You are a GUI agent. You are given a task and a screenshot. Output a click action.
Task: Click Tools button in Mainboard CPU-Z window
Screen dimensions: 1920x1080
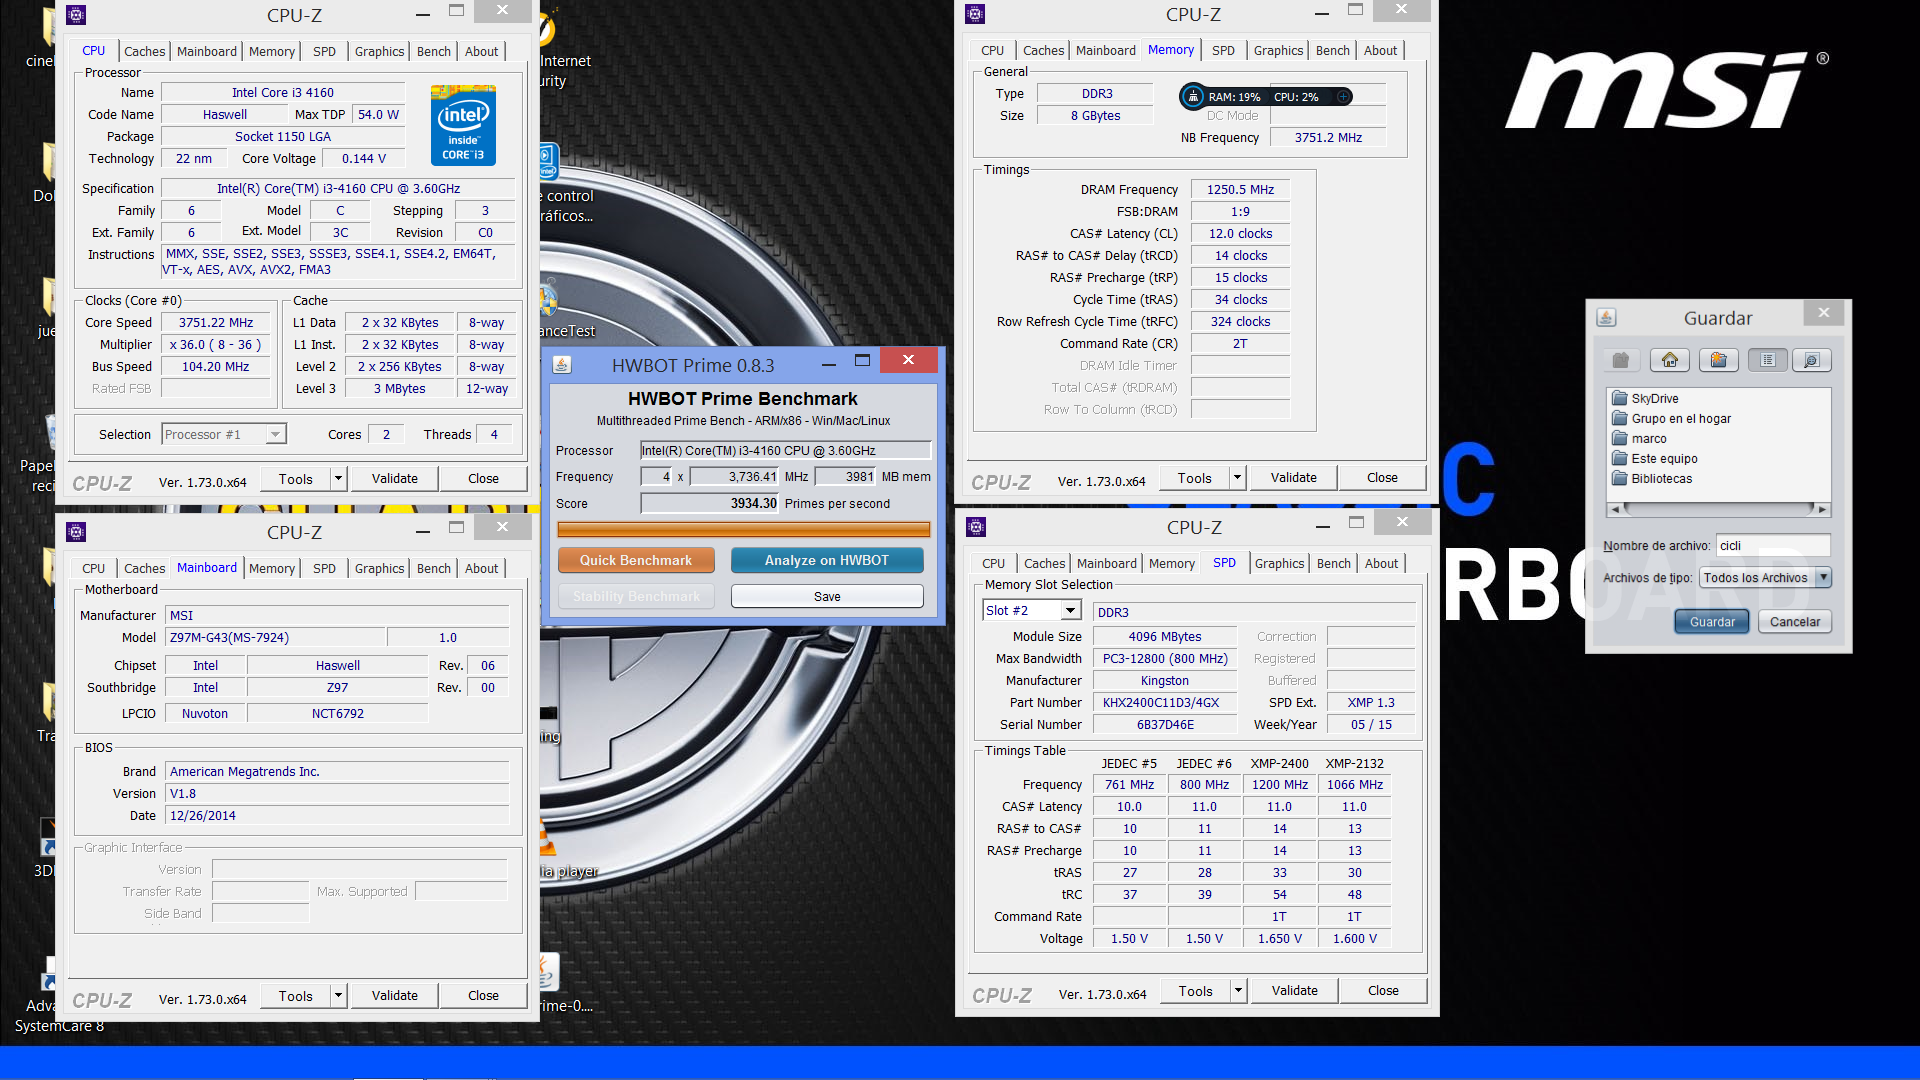pos(296,995)
